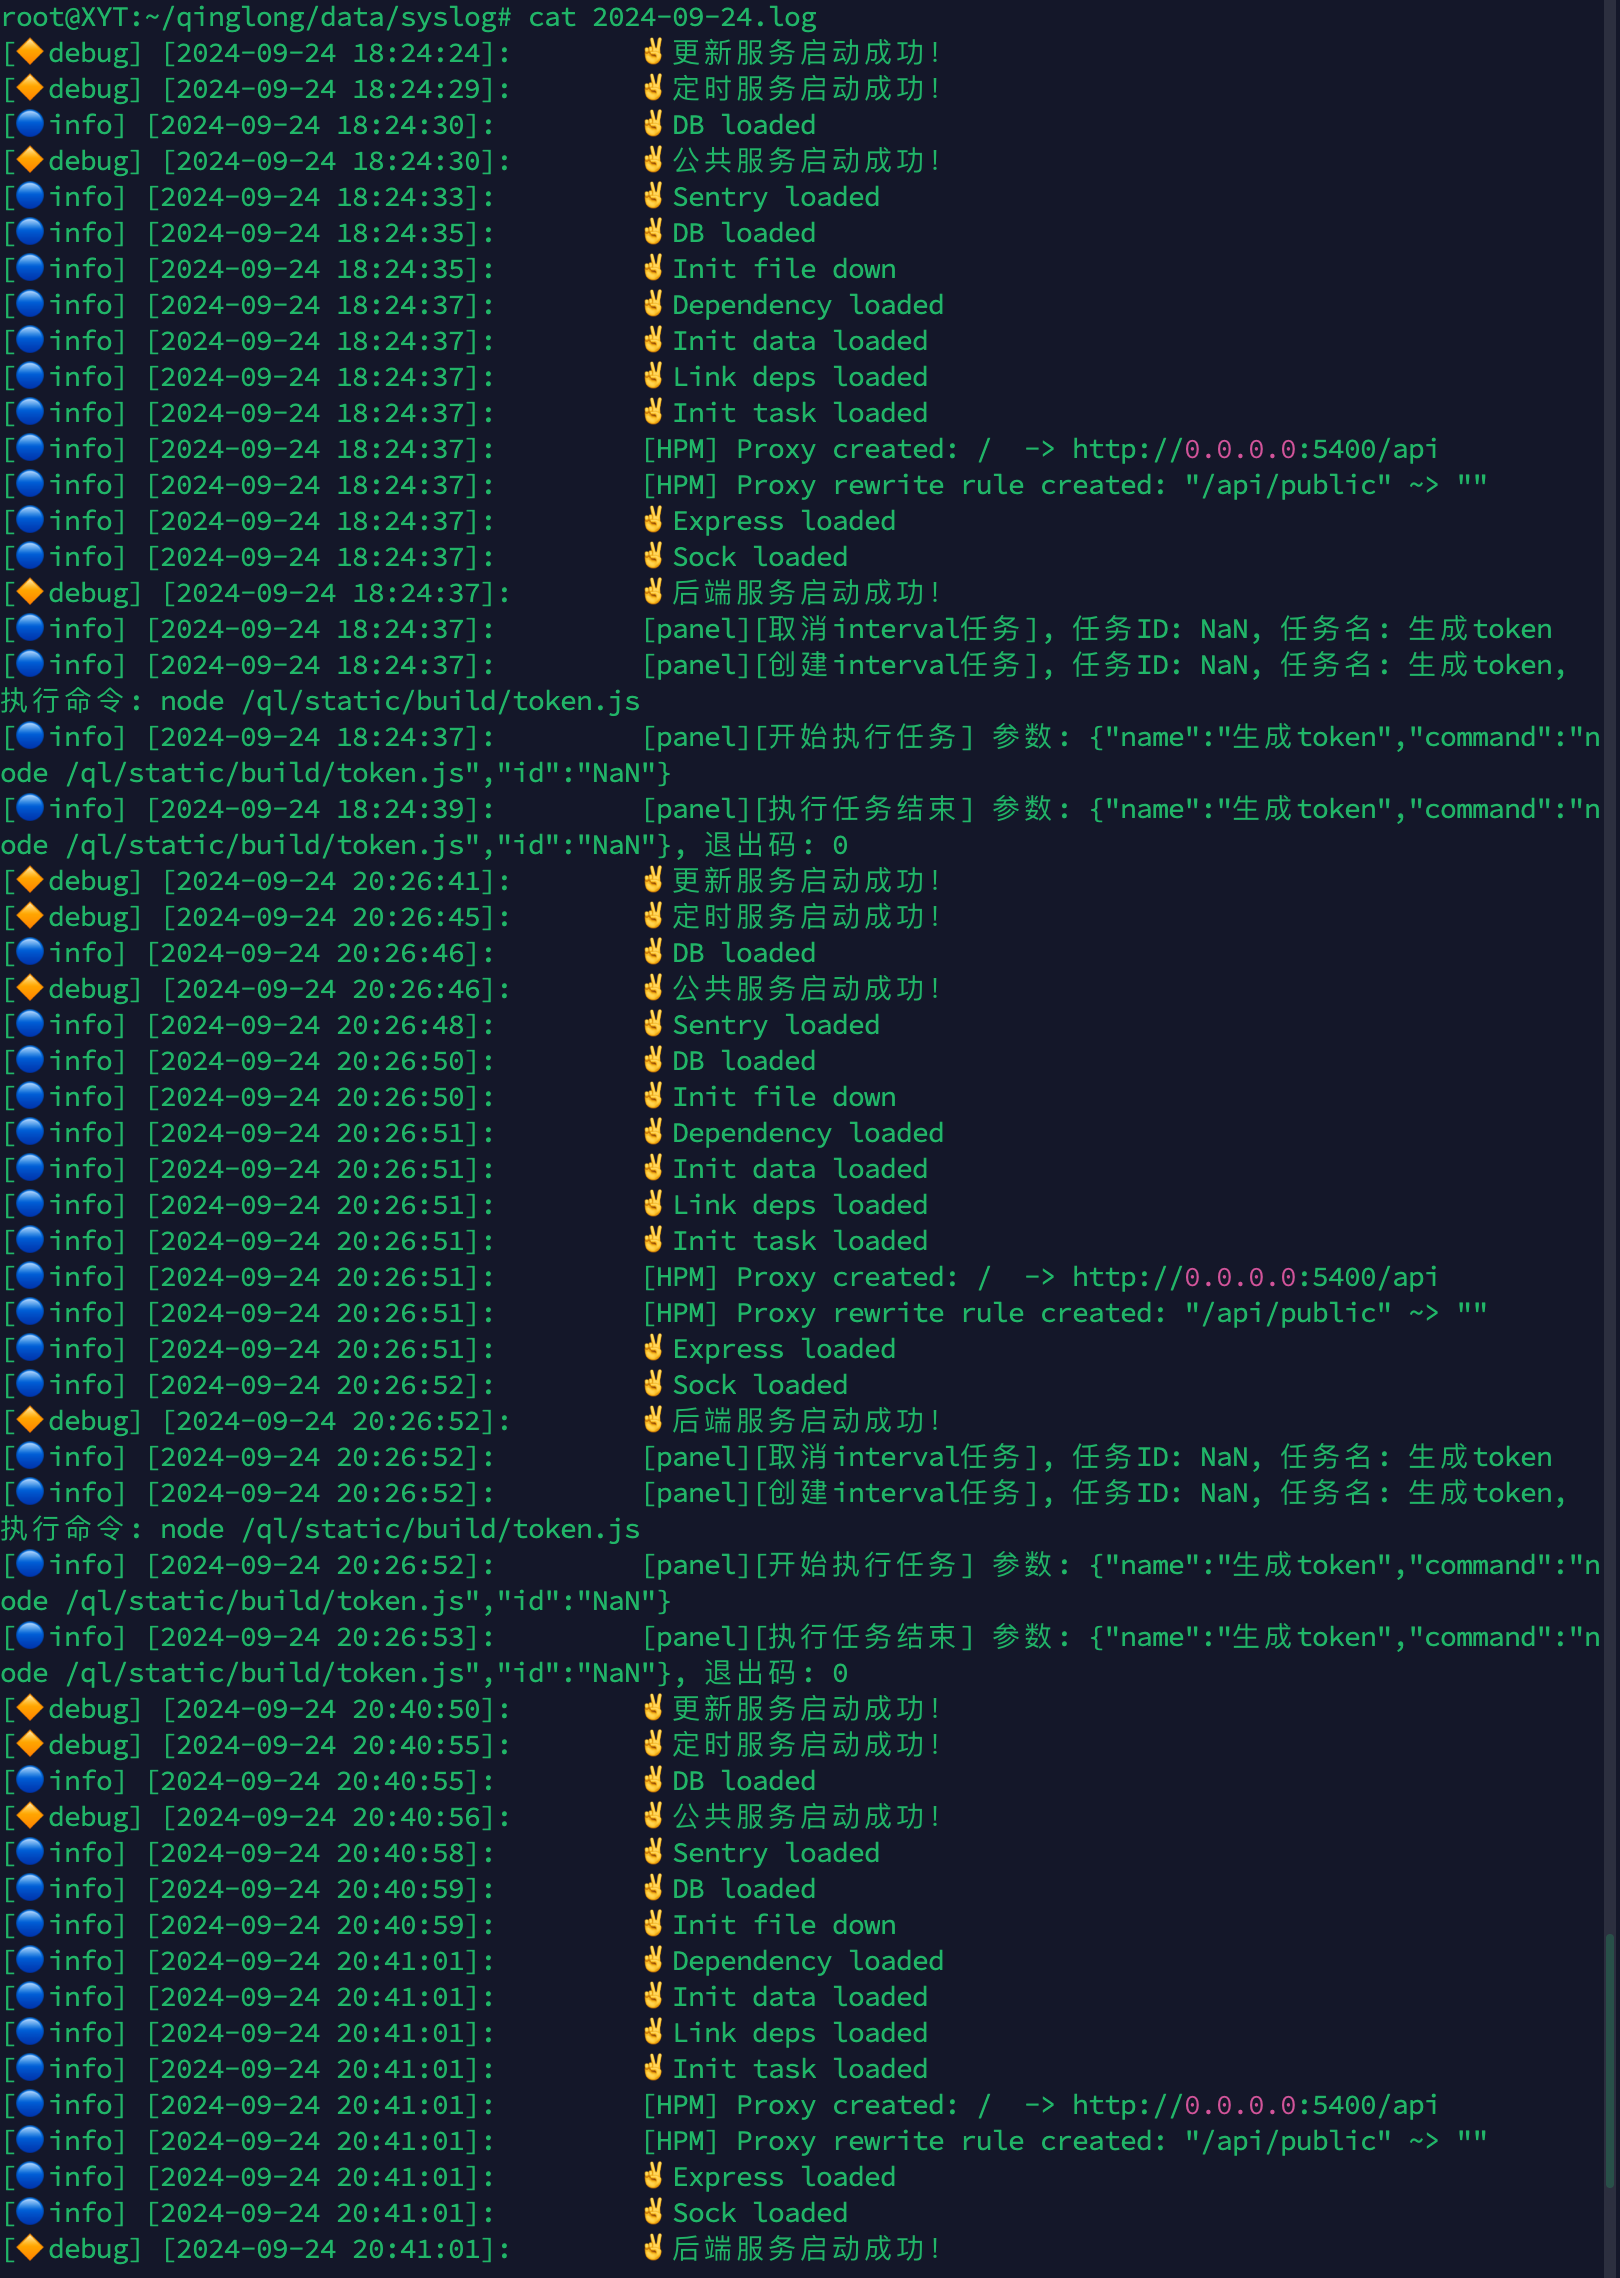Click Init file down text at 20:26:50
The width and height of the screenshot is (1620, 2278).
coord(784,1097)
